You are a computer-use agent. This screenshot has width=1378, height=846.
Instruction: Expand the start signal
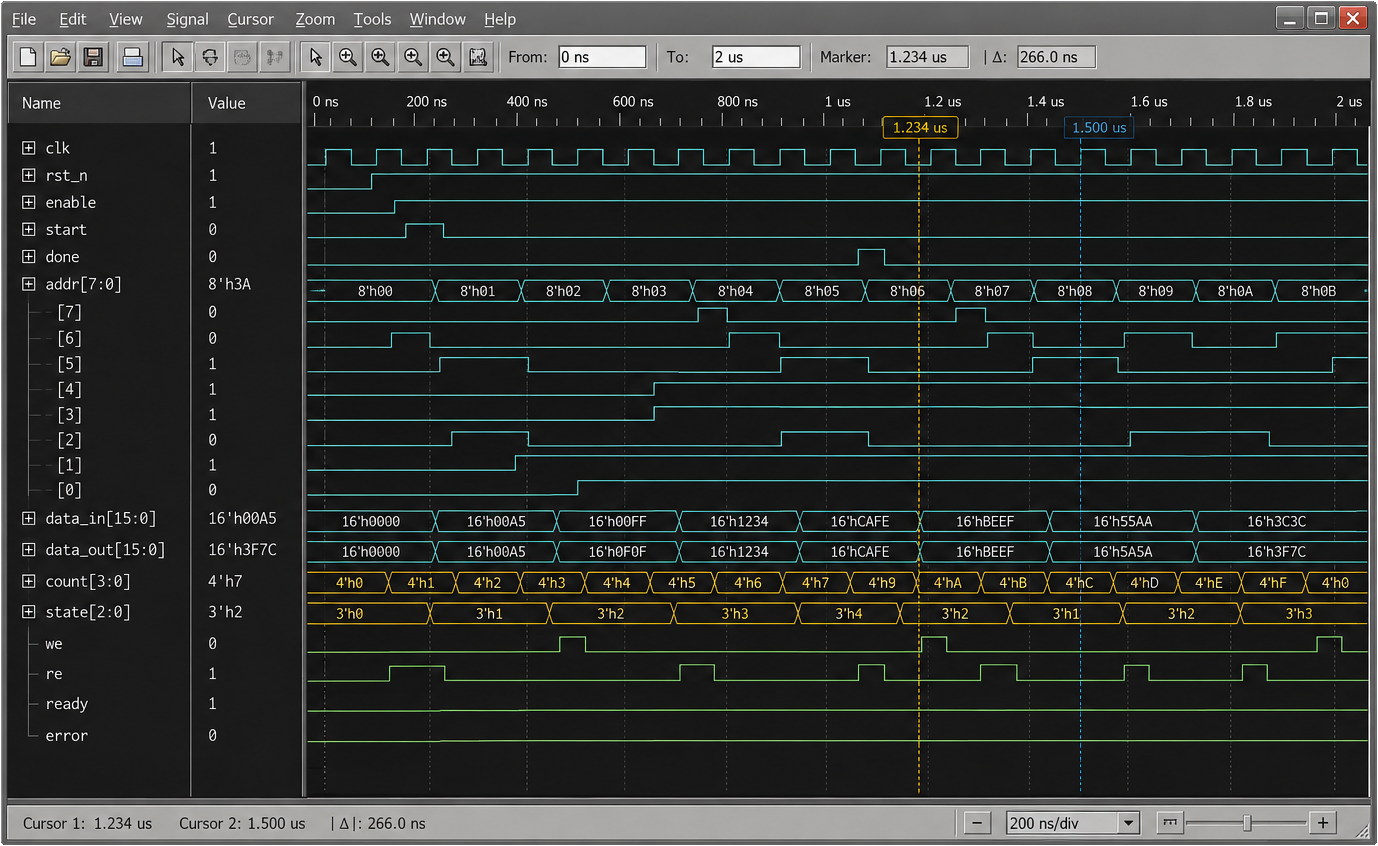point(28,230)
